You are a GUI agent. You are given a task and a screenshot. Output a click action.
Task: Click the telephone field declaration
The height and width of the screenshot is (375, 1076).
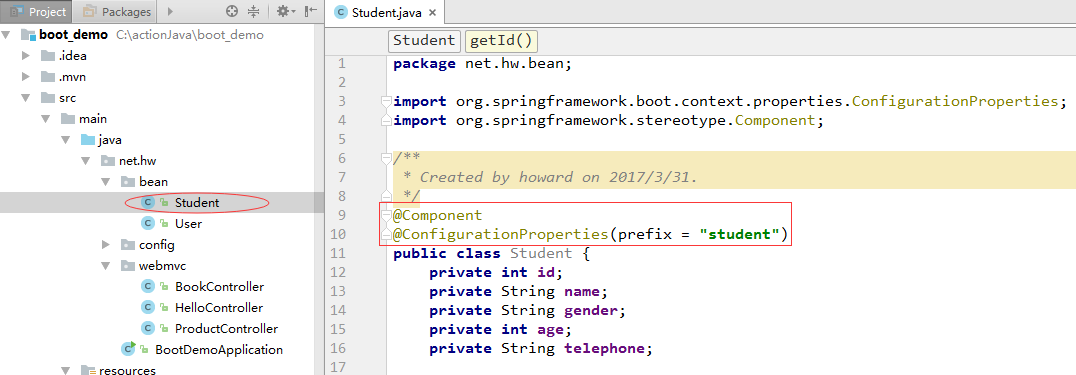click(x=541, y=348)
